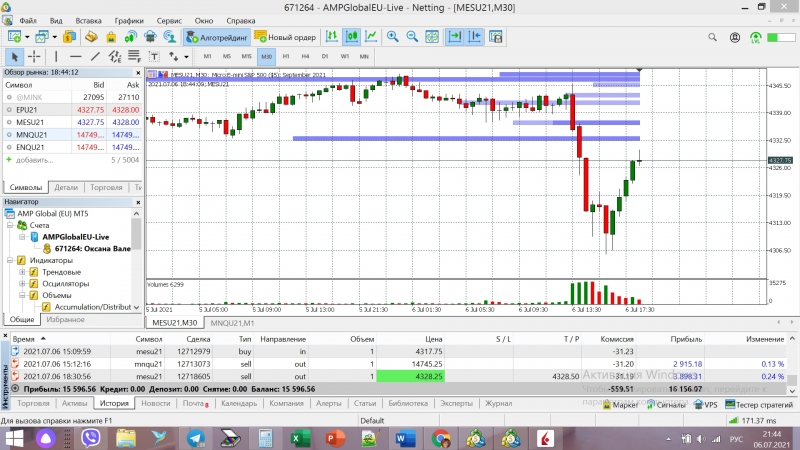Open Telegram from the Windows taskbar
This screenshot has width=800, height=450.
click(196, 438)
